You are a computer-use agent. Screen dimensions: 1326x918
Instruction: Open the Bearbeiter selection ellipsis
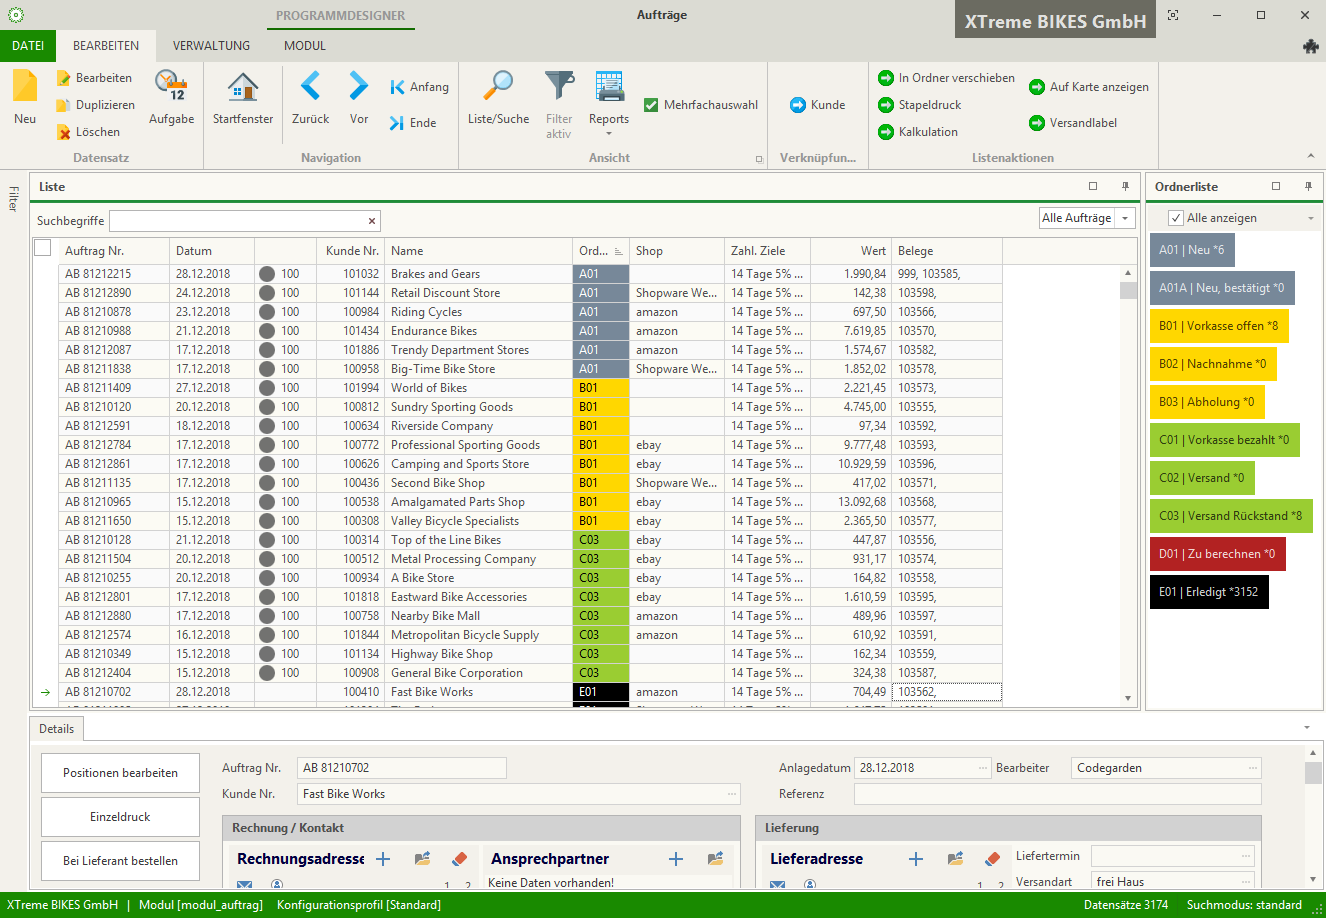click(x=1253, y=768)
